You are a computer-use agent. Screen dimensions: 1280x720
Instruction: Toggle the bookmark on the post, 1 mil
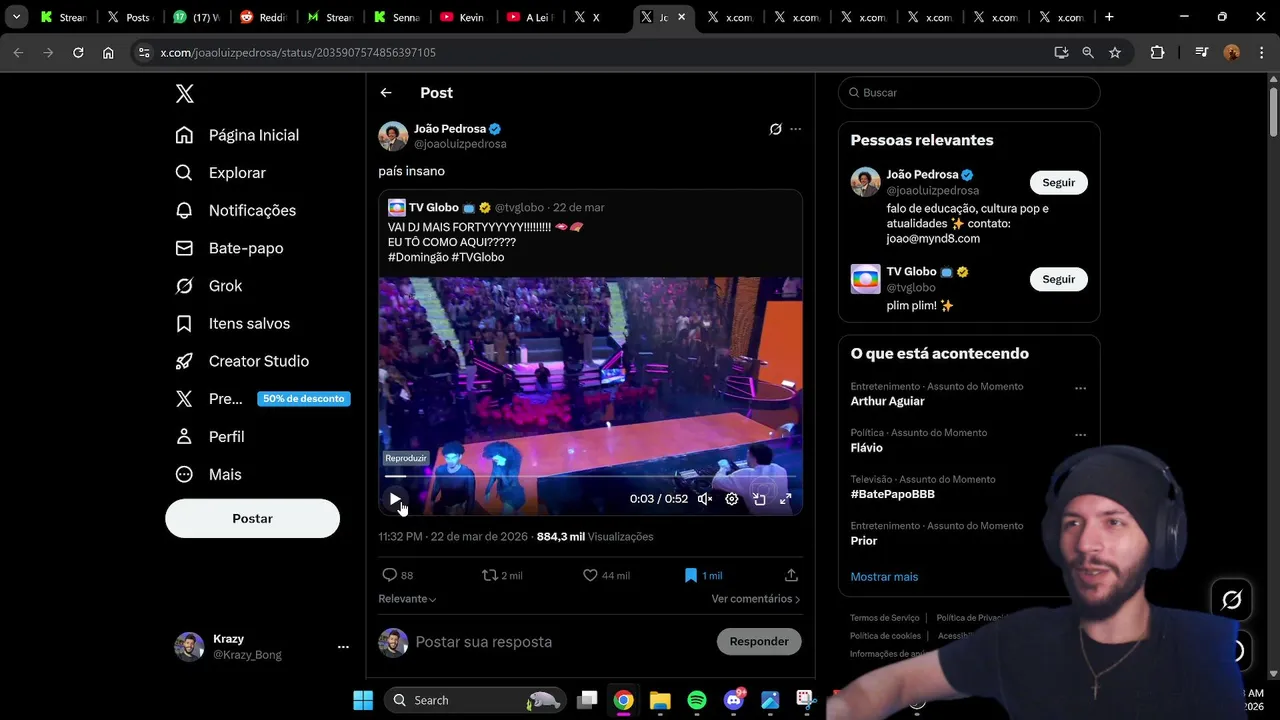(703, 575)
